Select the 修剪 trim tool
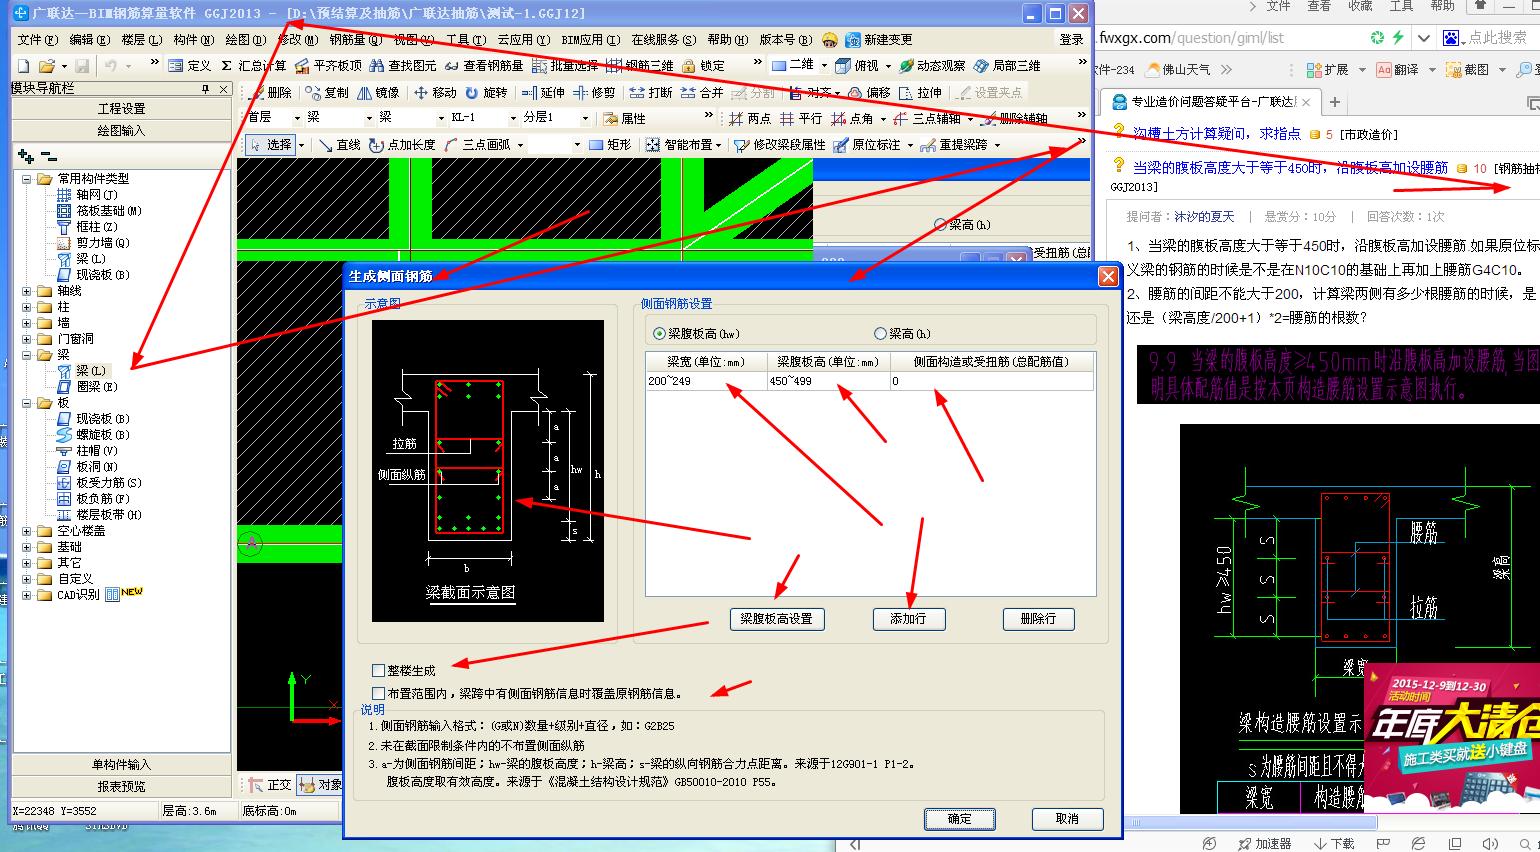This screenshot has height=852, width=1540. (x=594, y=92)
